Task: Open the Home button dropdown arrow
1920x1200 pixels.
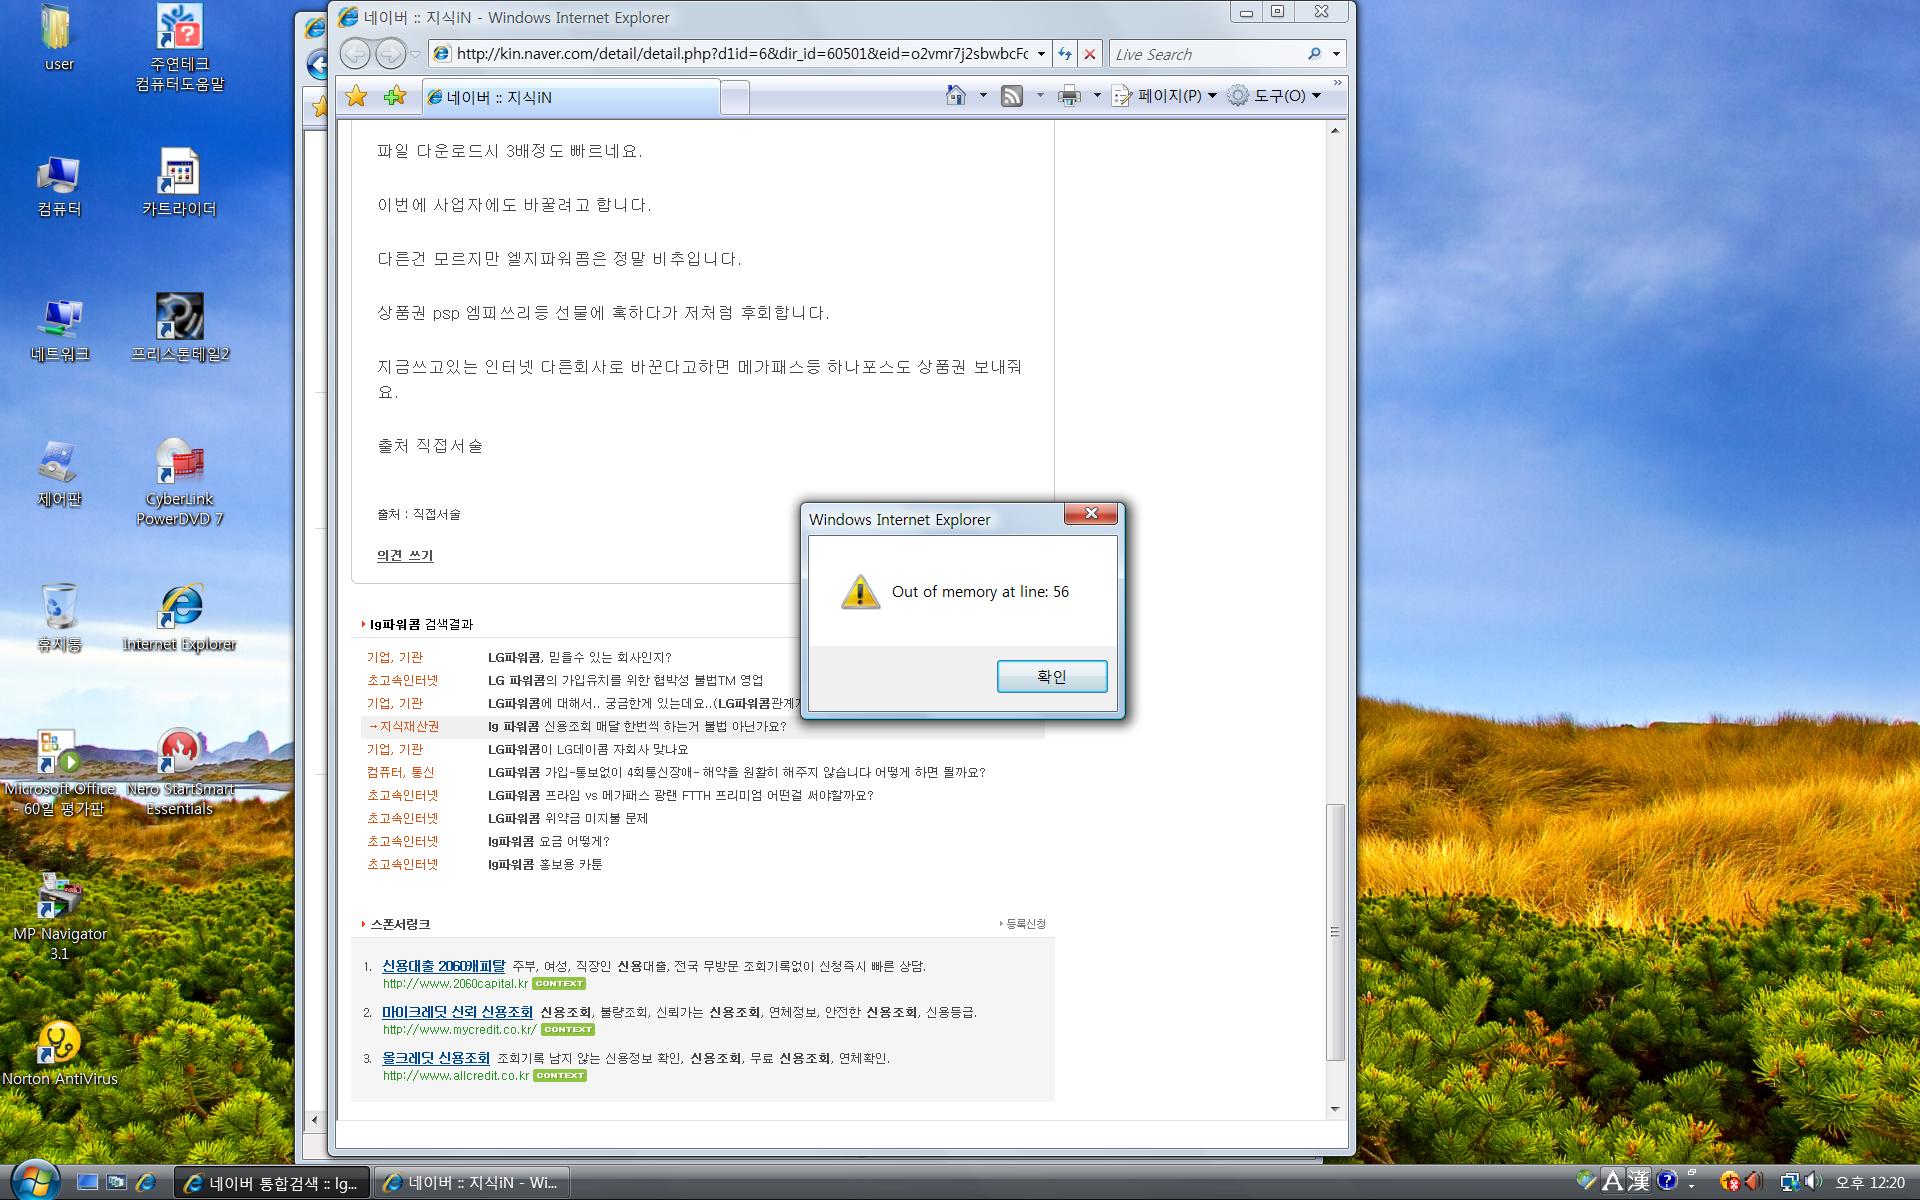Action: coord(983,96)
